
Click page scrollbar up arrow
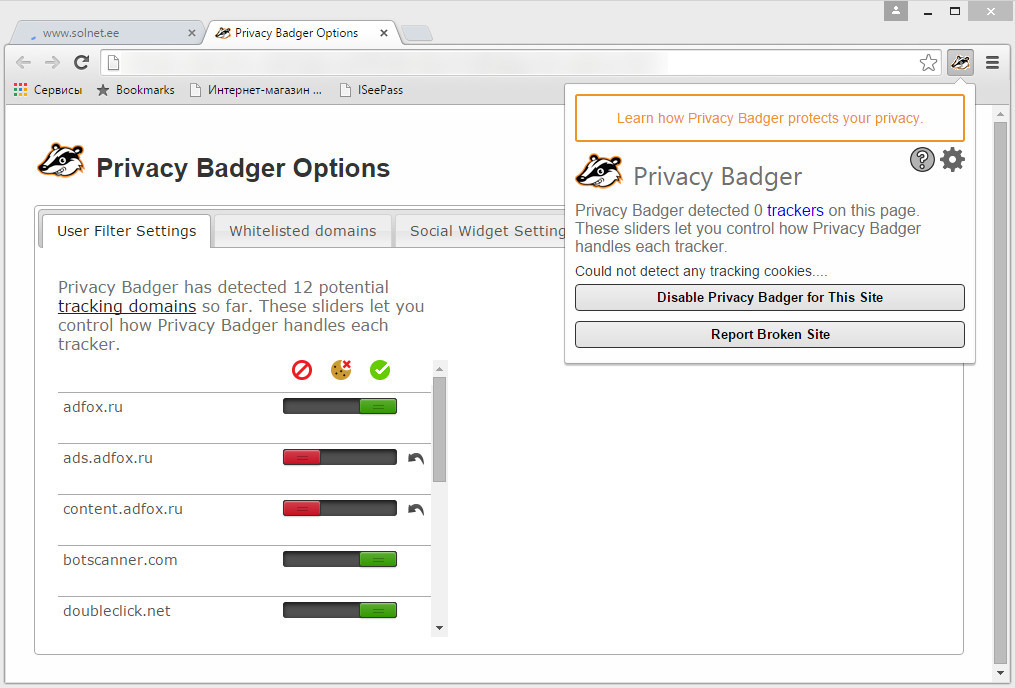pos(1001,115)
